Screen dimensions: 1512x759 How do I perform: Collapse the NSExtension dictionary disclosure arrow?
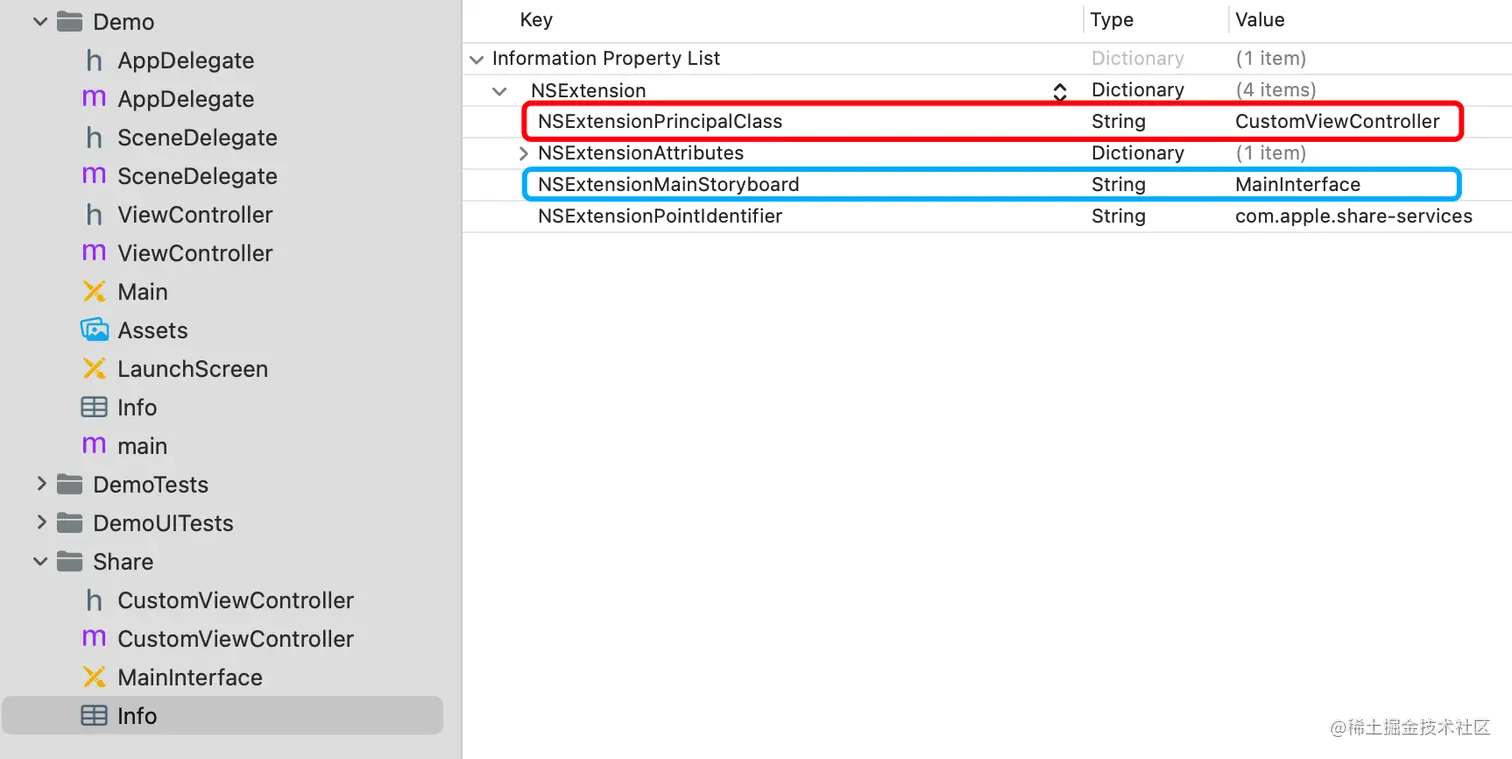point(499,91)
